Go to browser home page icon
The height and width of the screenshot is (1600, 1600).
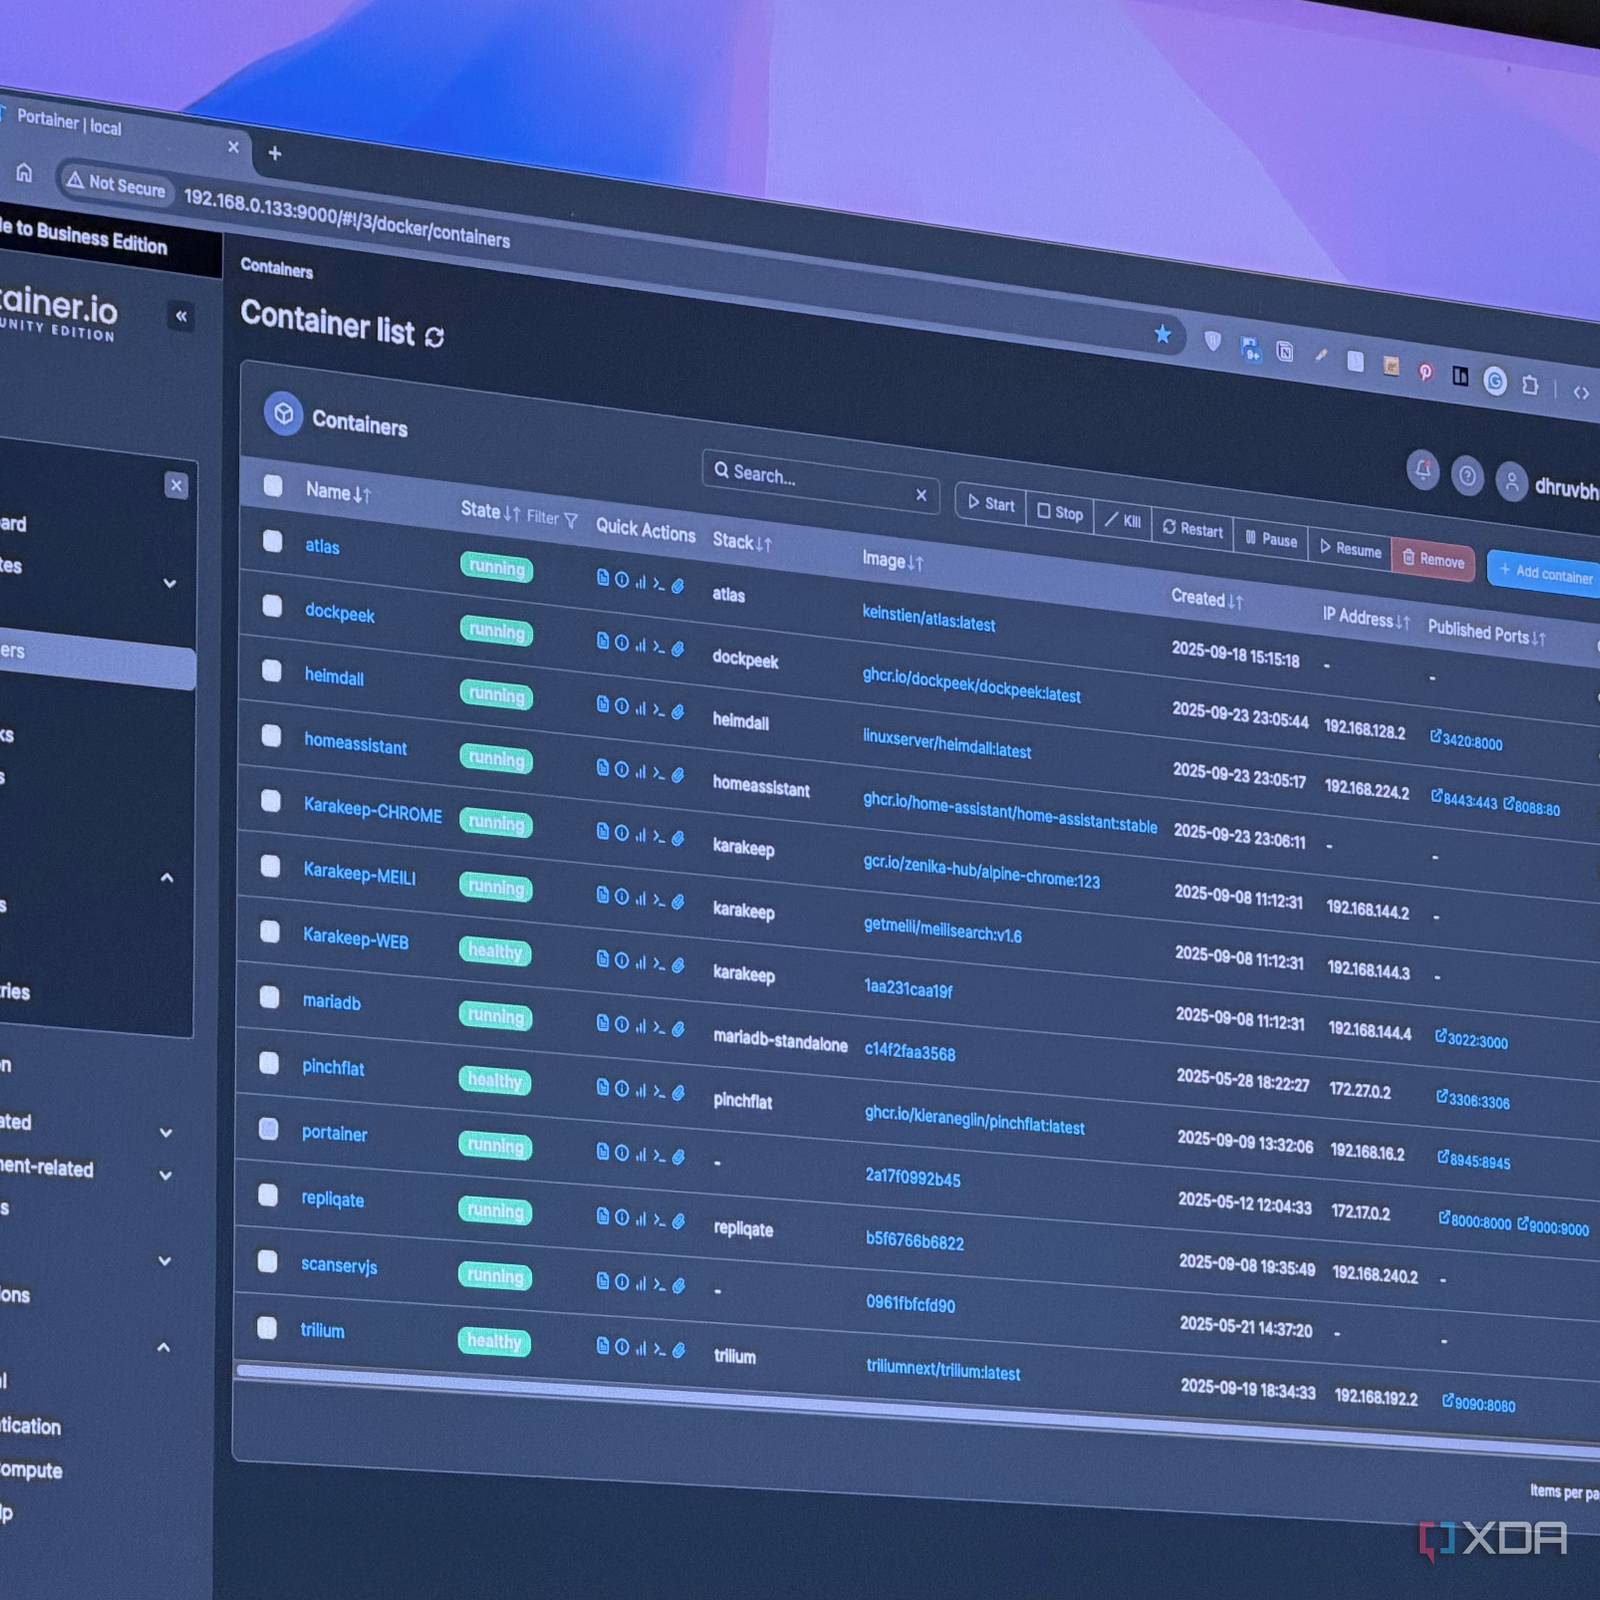click(x=24, y=172)
